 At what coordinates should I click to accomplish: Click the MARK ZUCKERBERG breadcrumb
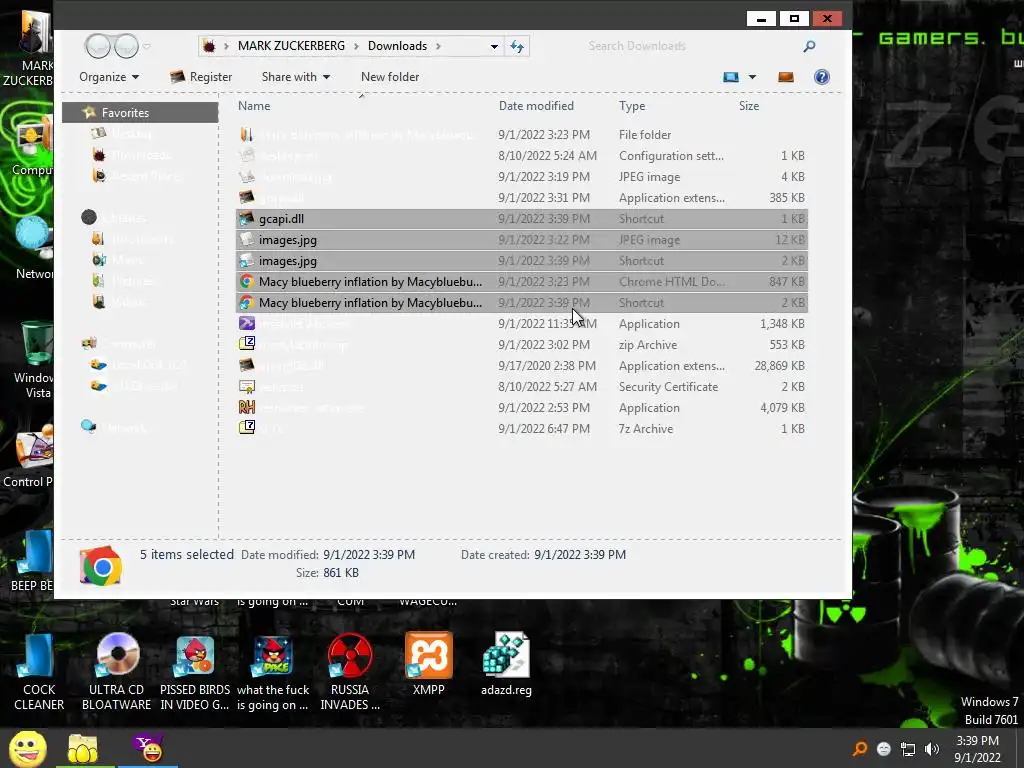291,46
